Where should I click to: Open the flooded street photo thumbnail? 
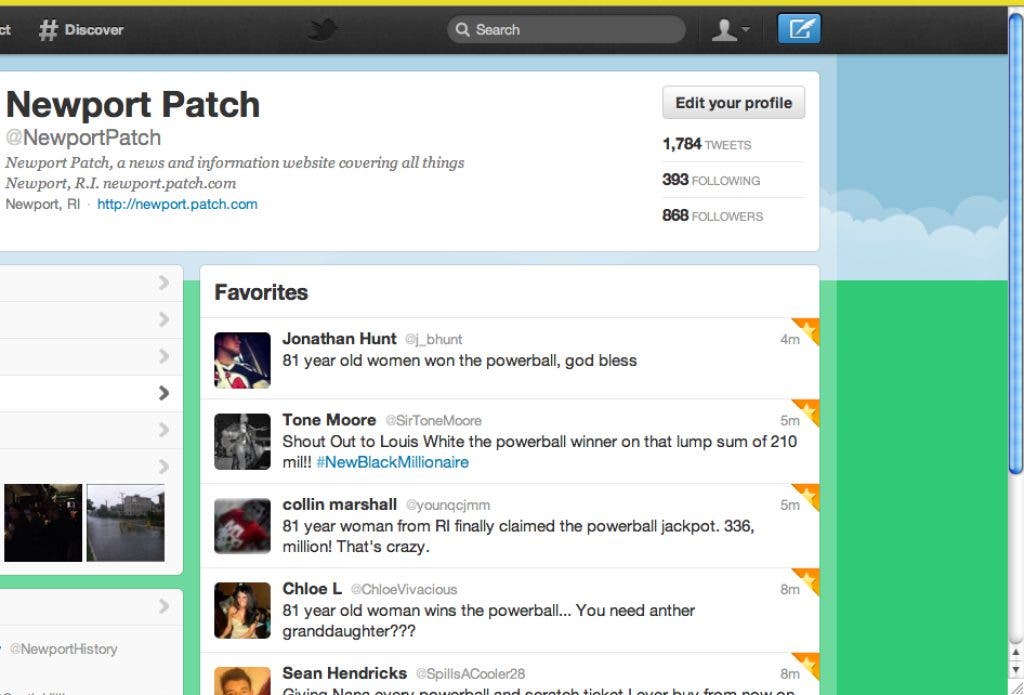tap(125, 523)
